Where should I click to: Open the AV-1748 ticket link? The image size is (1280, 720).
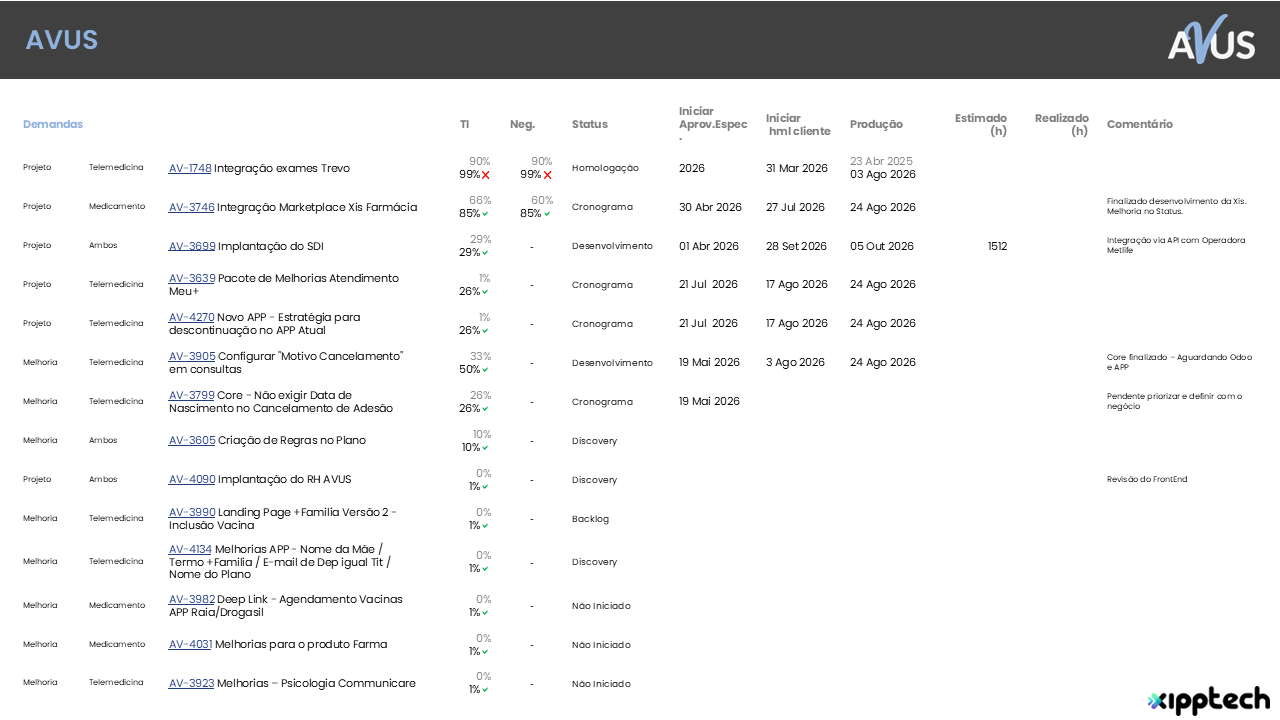click(190, 168)
